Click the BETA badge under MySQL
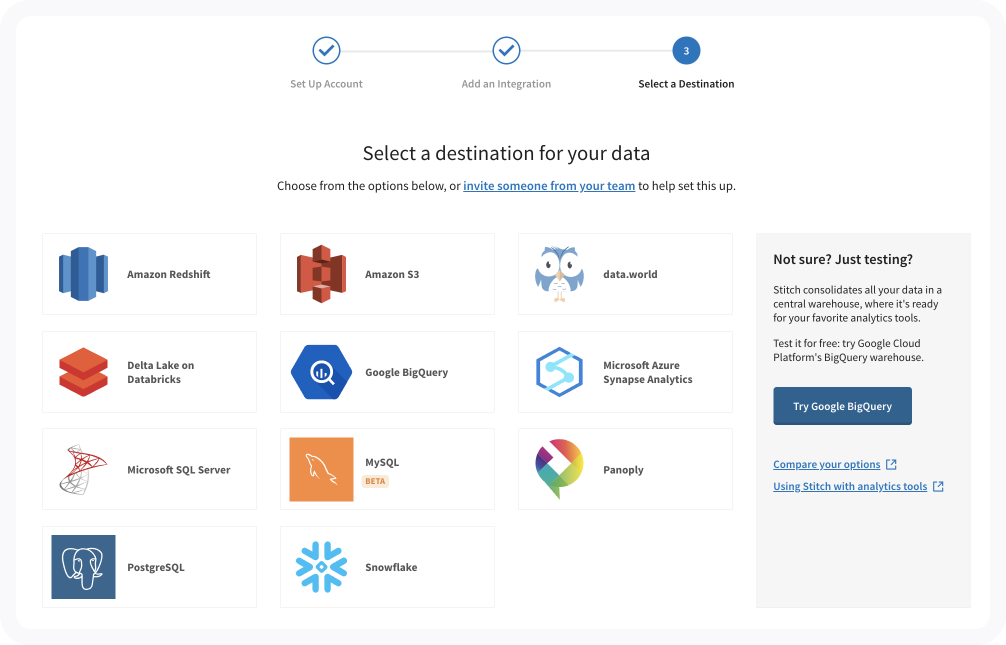The image size is (1006, 645). (375, 481)
